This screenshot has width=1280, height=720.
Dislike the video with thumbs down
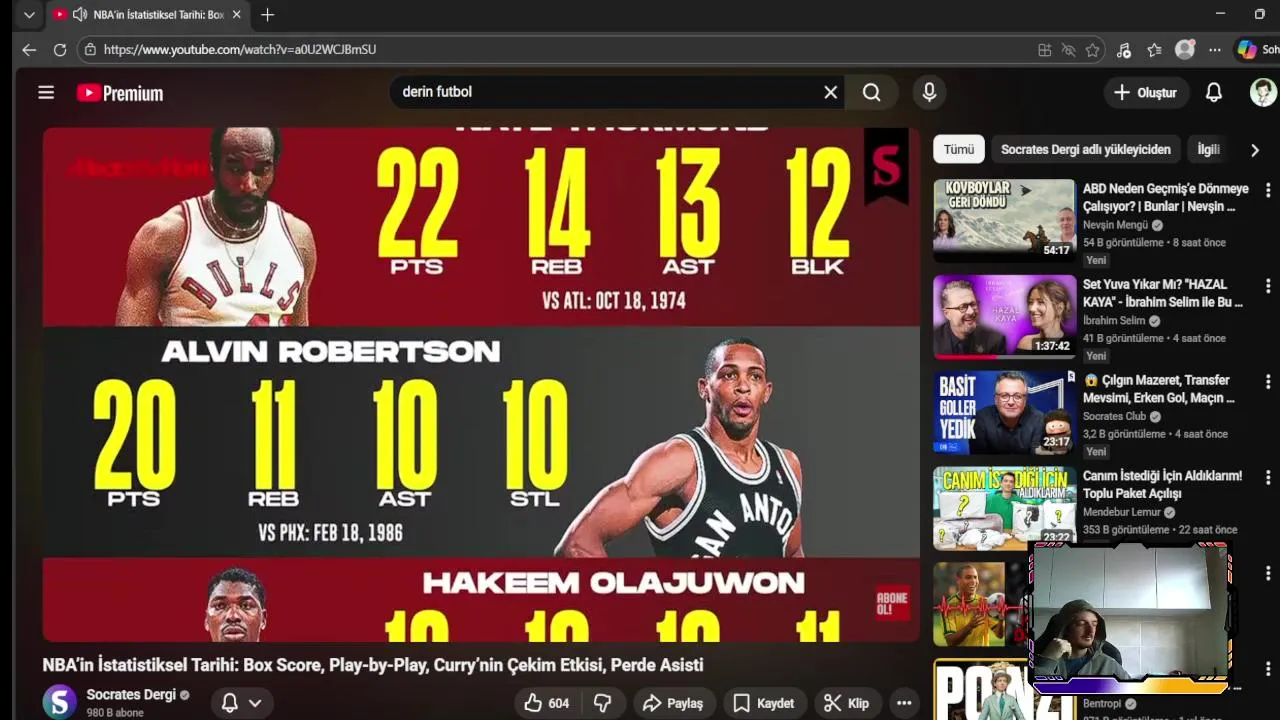[x=602, y=703]
